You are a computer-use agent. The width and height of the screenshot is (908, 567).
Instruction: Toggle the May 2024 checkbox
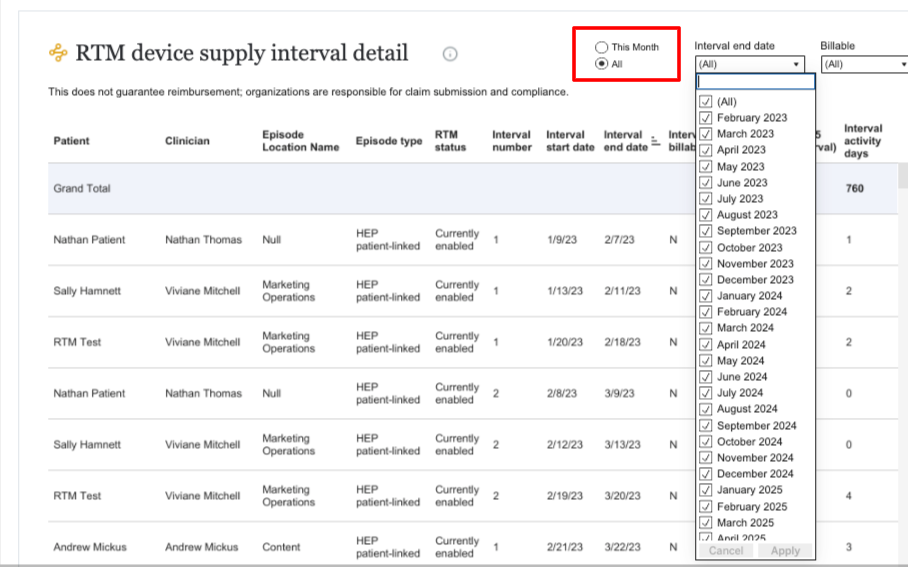click(x=705, y=360)
